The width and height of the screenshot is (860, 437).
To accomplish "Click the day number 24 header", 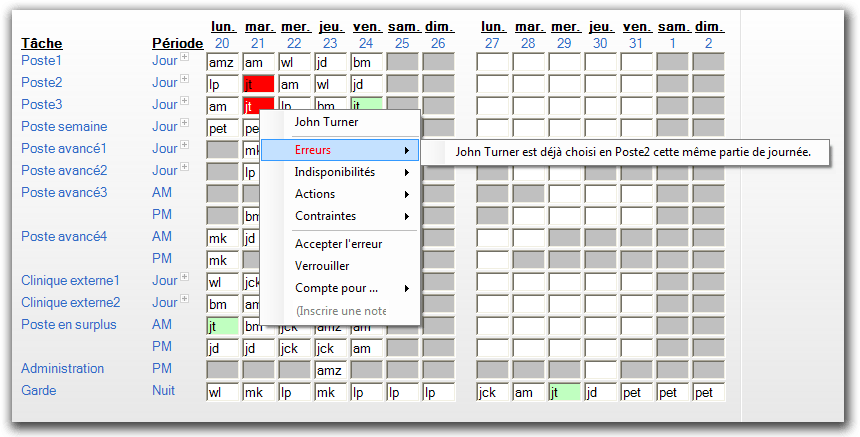I will pos(366,43).
